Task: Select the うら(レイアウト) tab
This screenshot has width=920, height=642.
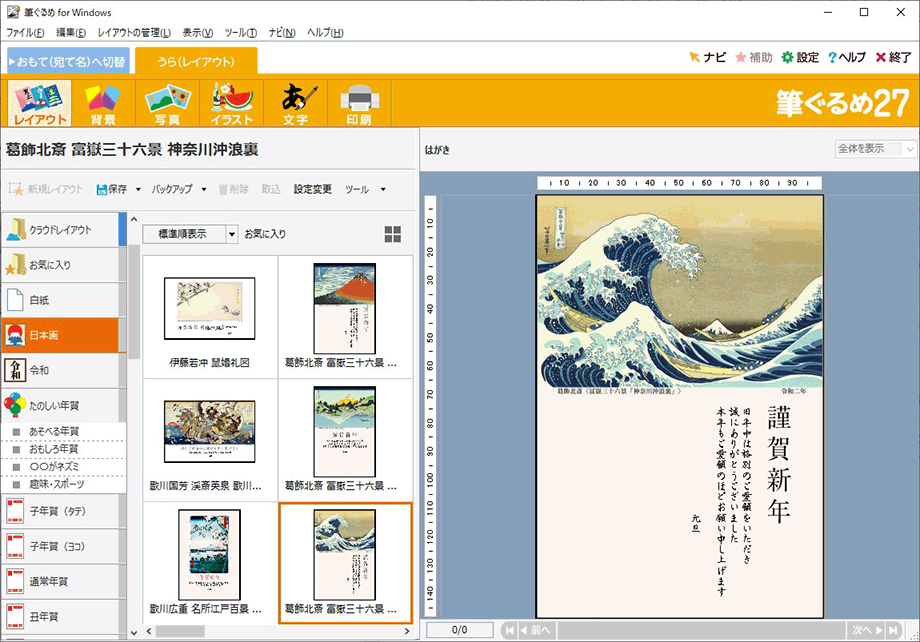Action: pyautogui.click(x=196, y=62)
